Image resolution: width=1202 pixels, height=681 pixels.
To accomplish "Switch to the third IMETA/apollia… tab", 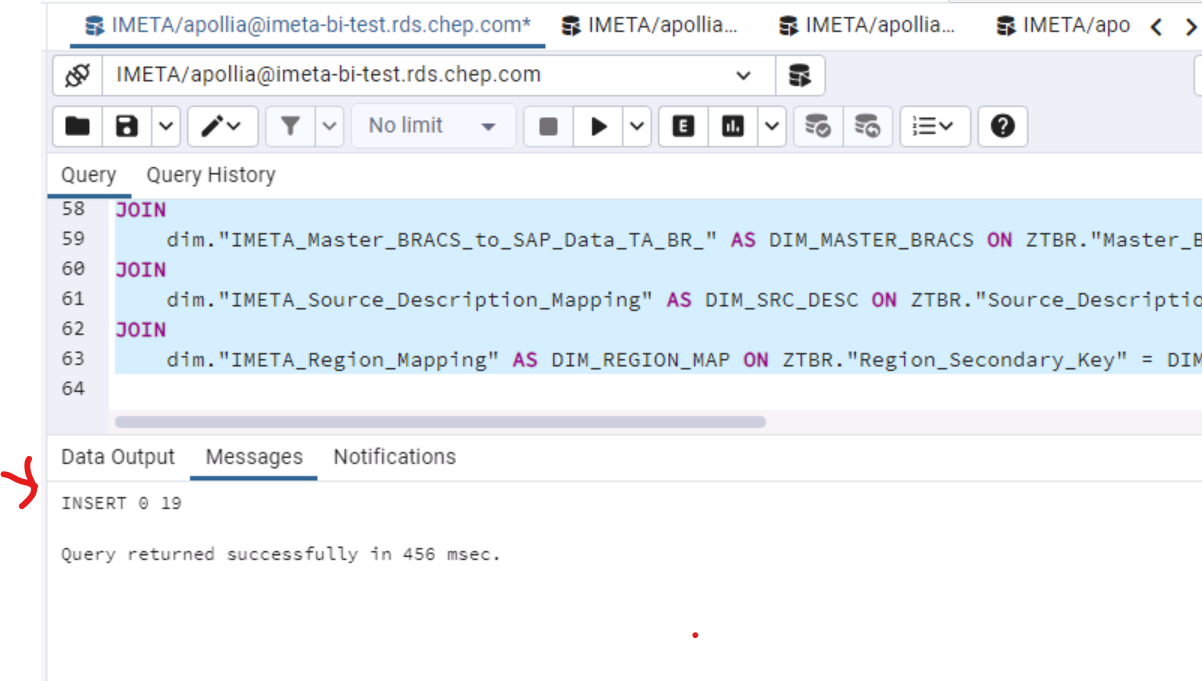I will coord(868,25).
